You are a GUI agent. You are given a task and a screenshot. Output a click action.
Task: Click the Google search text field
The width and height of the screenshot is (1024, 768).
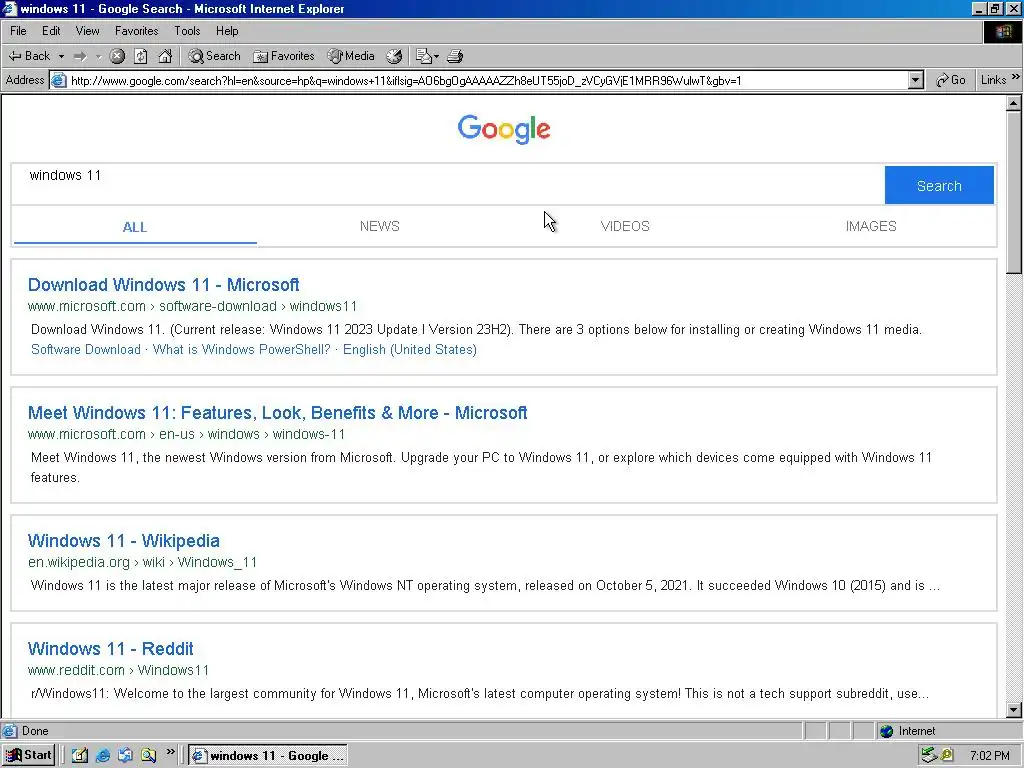pyautogui.click(x=448, y=185)
